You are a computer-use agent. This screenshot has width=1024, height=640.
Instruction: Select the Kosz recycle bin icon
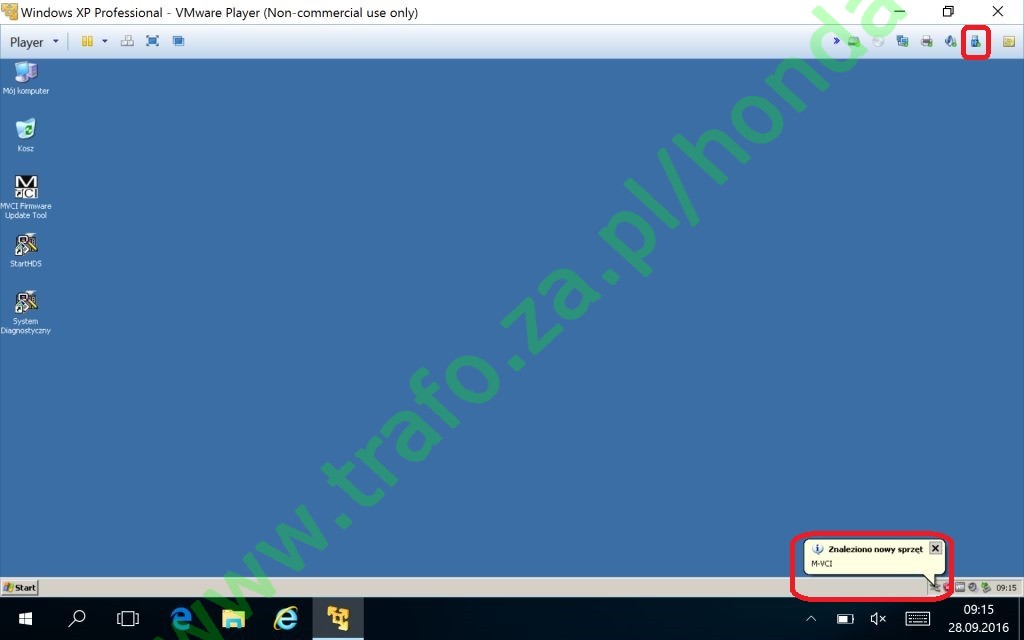click(x=25, y=135)
